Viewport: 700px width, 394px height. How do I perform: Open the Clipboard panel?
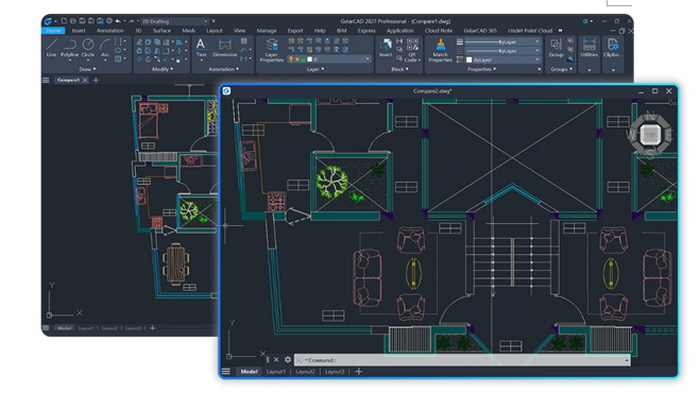point(612,48)
